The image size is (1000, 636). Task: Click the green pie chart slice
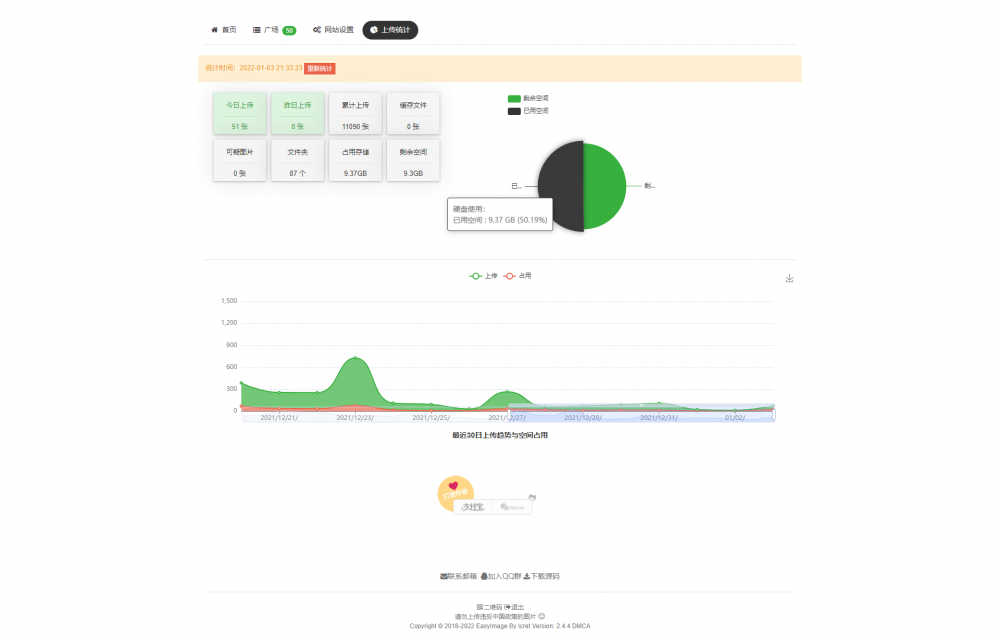[x=605, y=186]
